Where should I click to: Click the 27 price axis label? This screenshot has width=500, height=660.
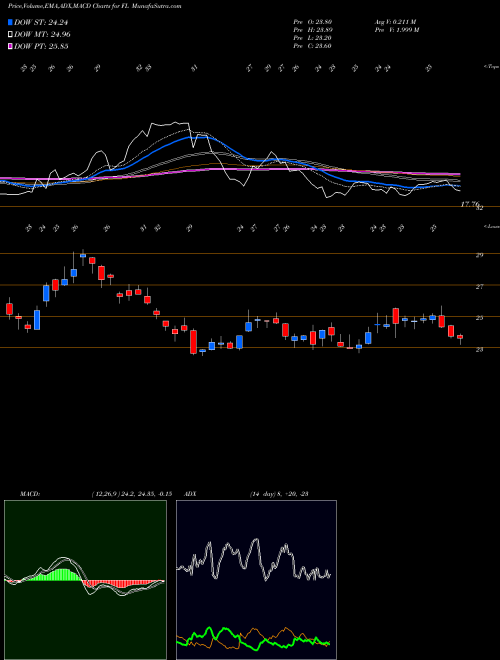coord(479,287)
